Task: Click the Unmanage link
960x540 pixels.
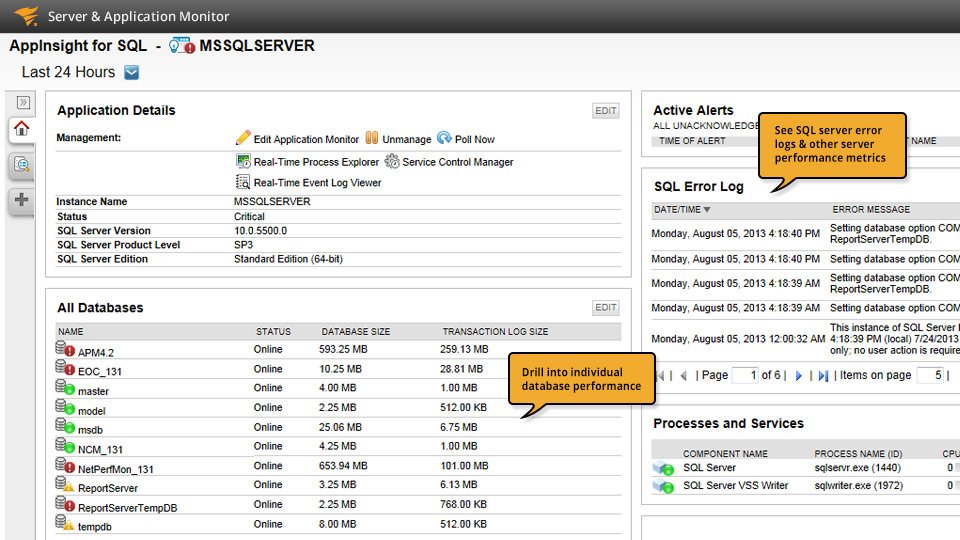Action: click(407, 140)
